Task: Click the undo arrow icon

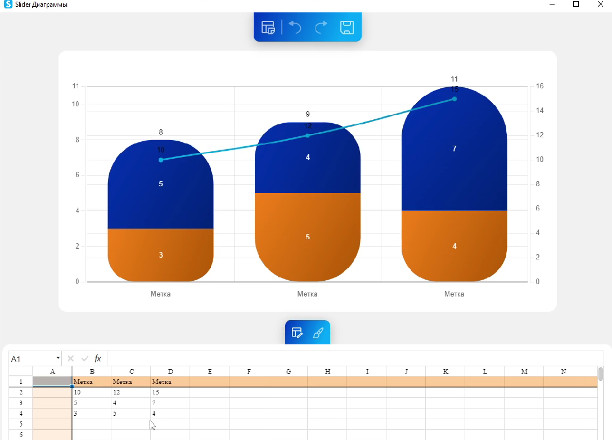Action: [295, 28]
